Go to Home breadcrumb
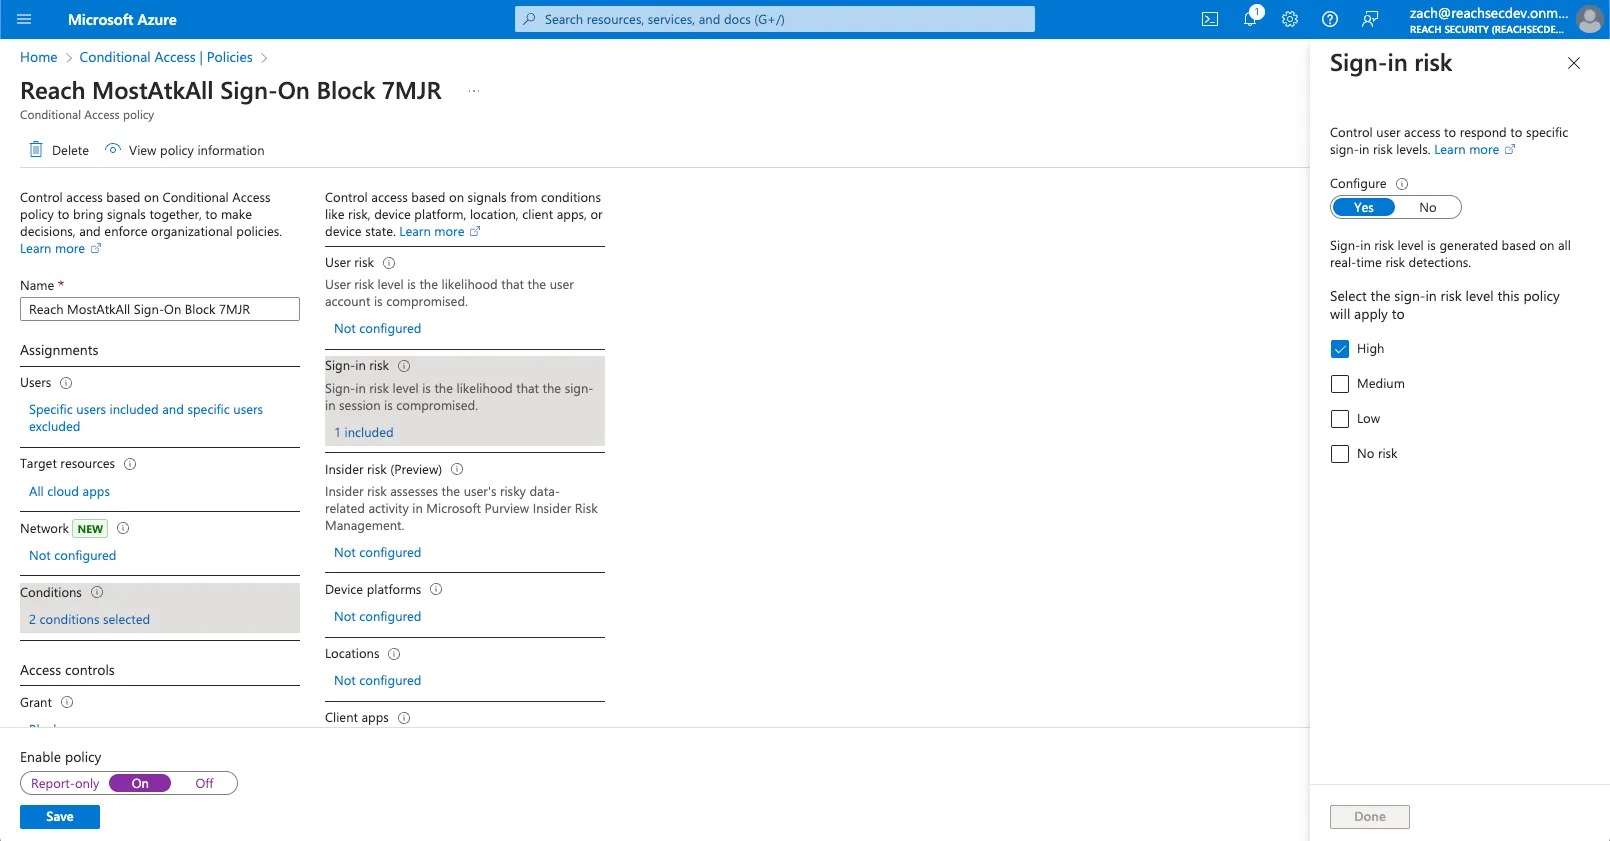 (39, 57)
